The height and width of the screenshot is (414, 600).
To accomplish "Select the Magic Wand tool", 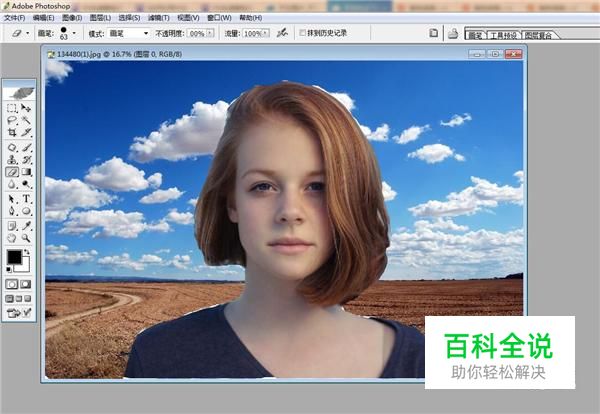I will tap(26, 121).
